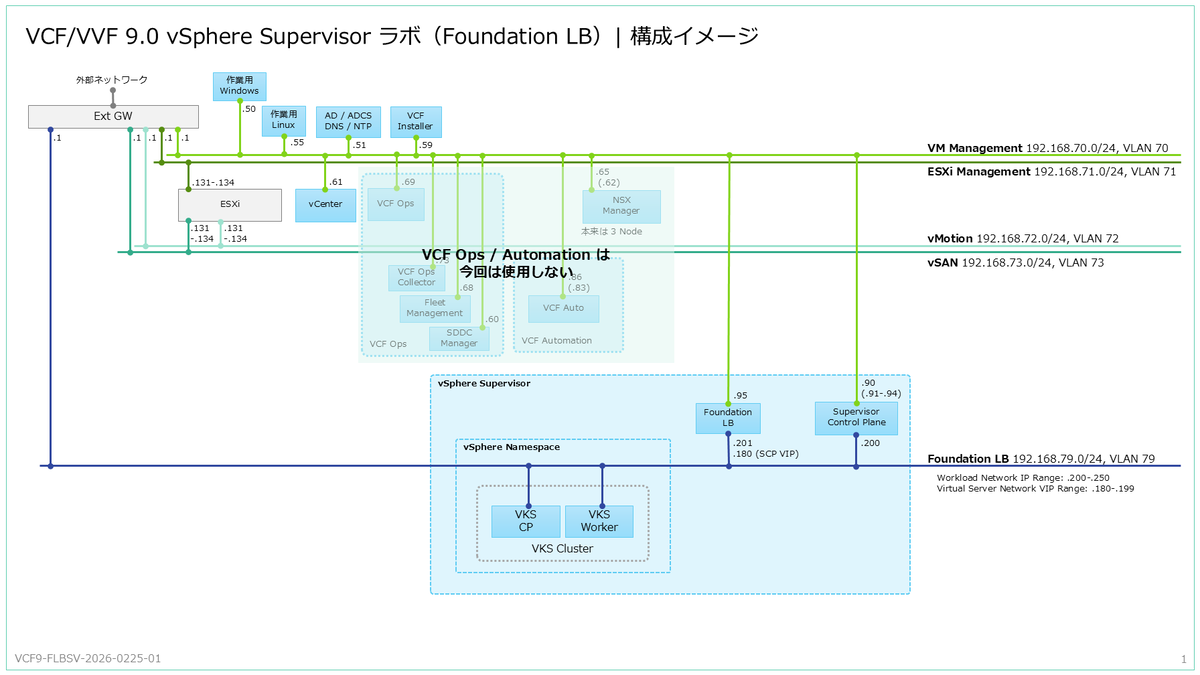Select the VKS Cluster label
This screenshot has height=675, width=1200.
(x=562, y=548)
